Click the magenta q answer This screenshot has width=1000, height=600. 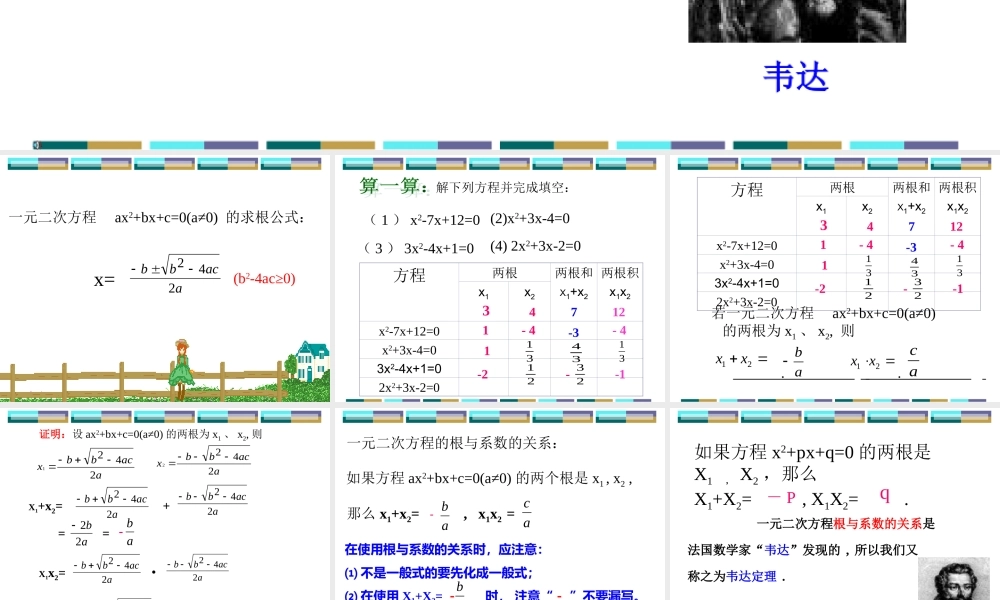pos(885,494)
